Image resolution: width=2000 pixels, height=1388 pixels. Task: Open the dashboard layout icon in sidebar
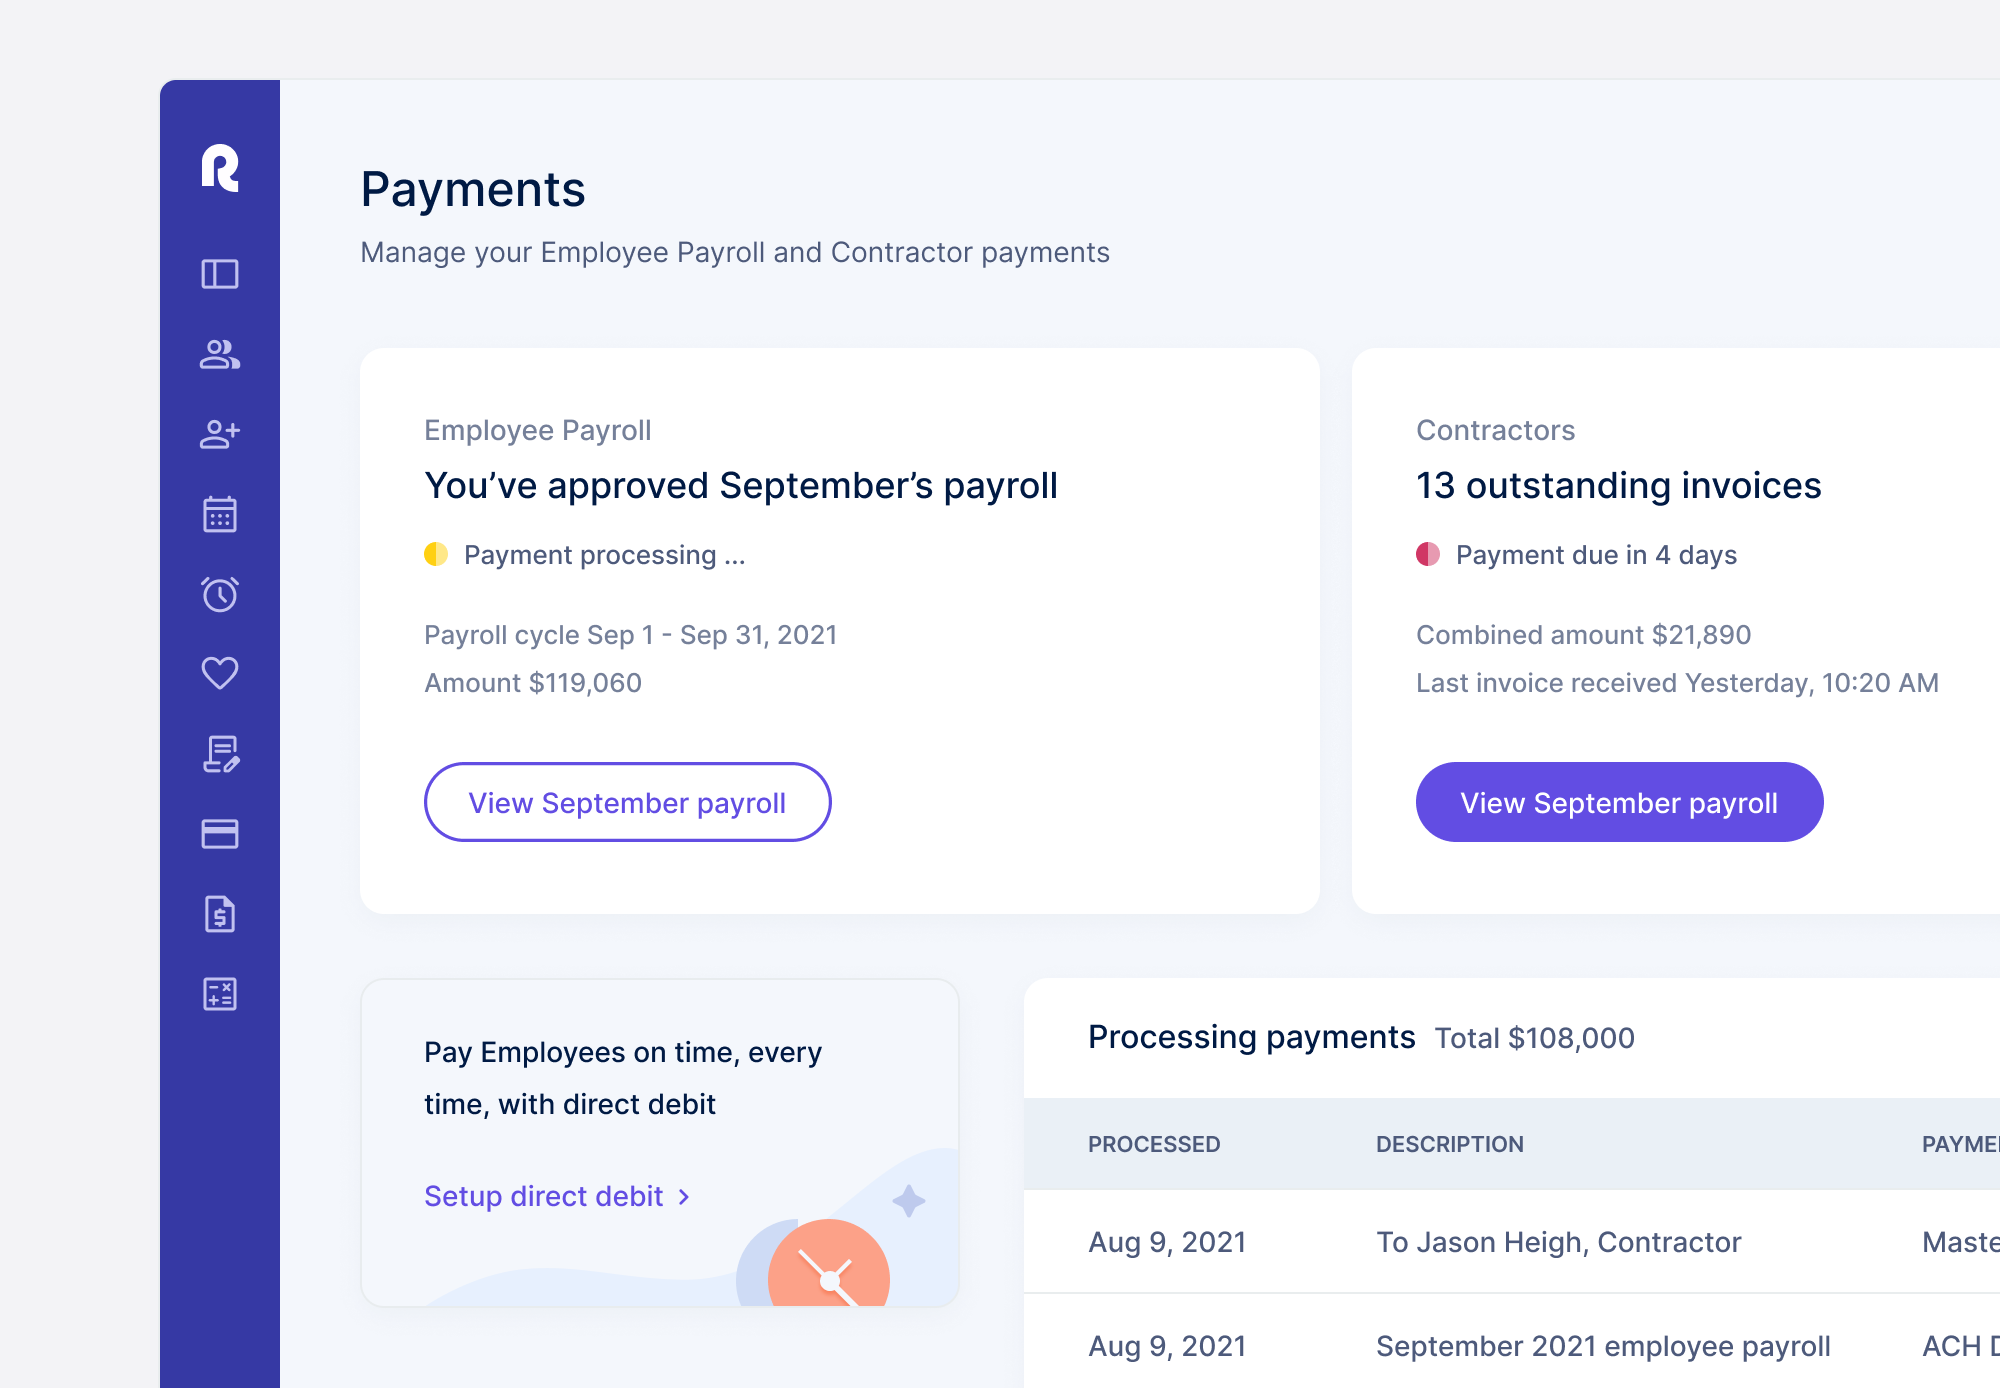tap(220, 274)
